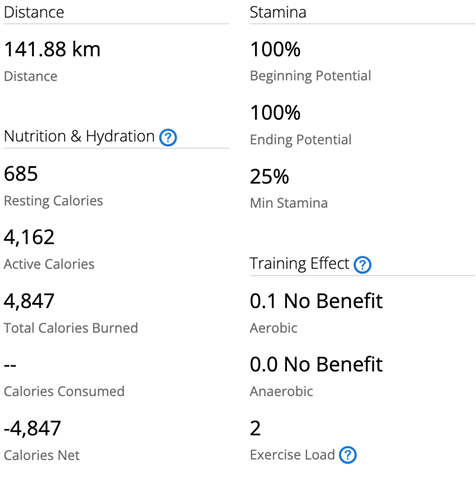Image resolution: width=476 pixels, height=480 pixels.
Task: Select the 685 Resting Calories value
Action: tap(21, 174)
